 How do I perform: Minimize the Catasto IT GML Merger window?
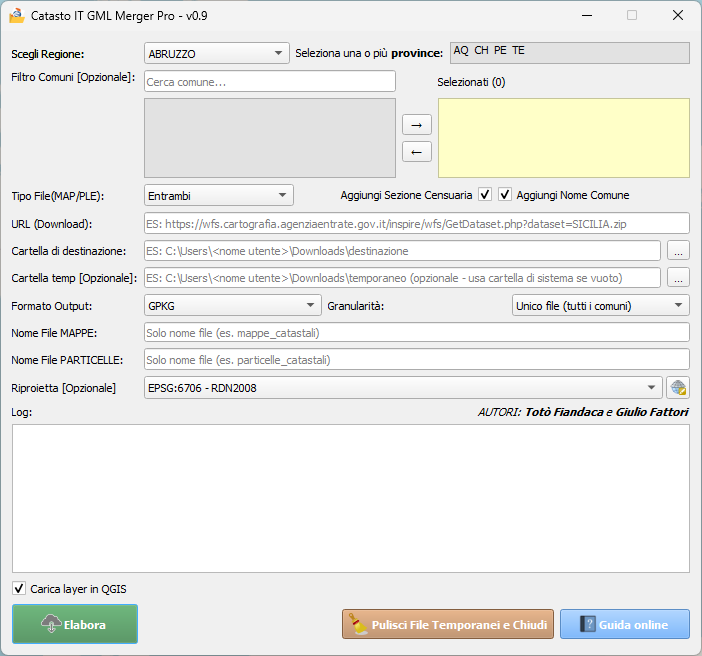587,16
